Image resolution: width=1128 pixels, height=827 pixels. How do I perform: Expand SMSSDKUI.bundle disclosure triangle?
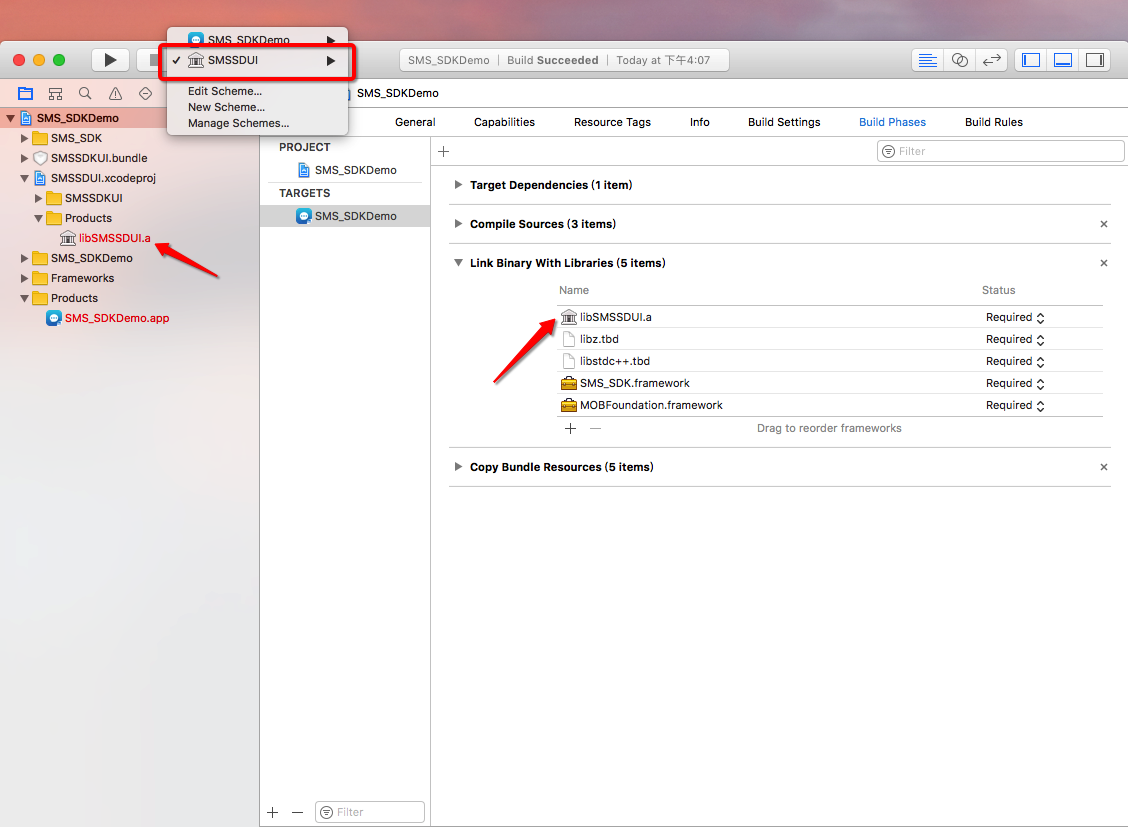pos(24,158)
